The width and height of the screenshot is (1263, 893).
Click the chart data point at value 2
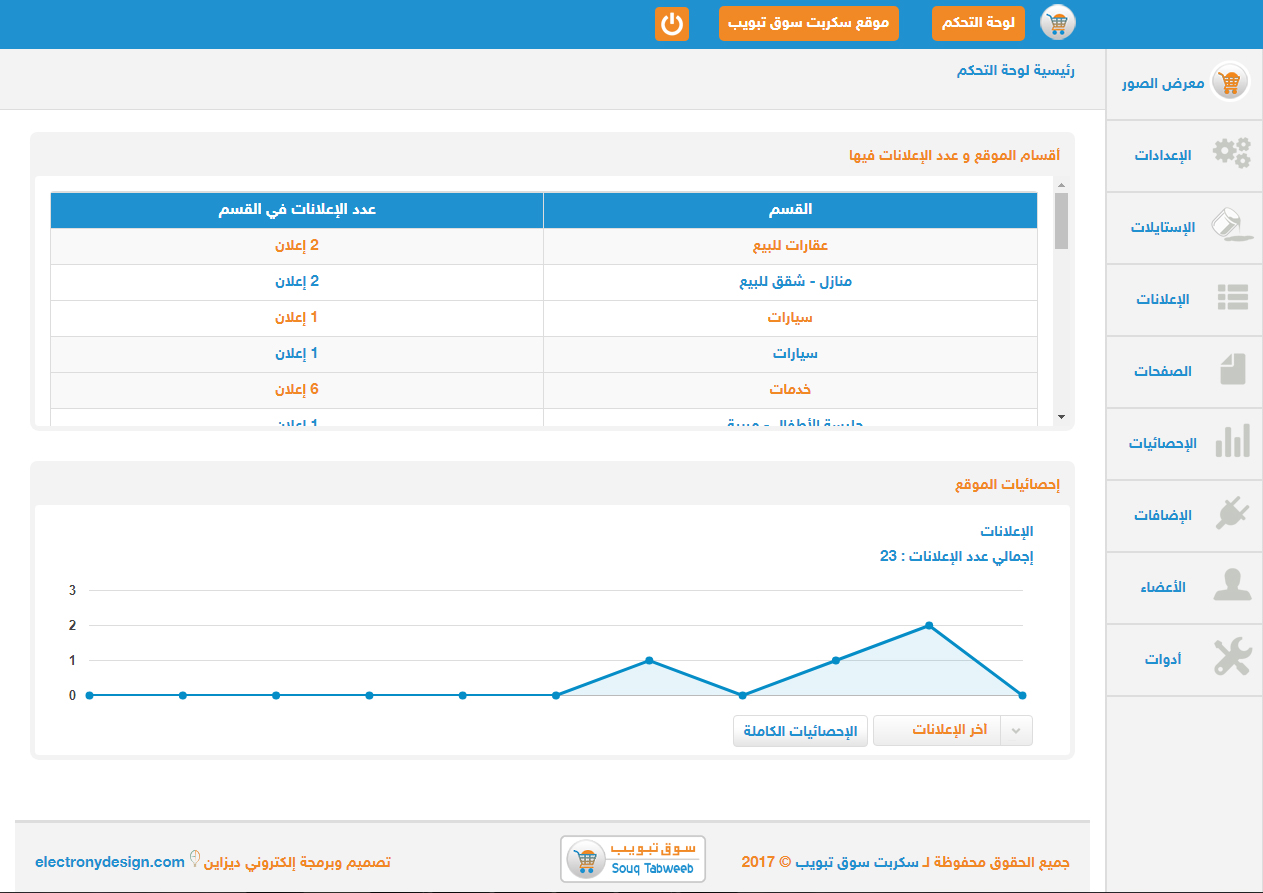929,625
